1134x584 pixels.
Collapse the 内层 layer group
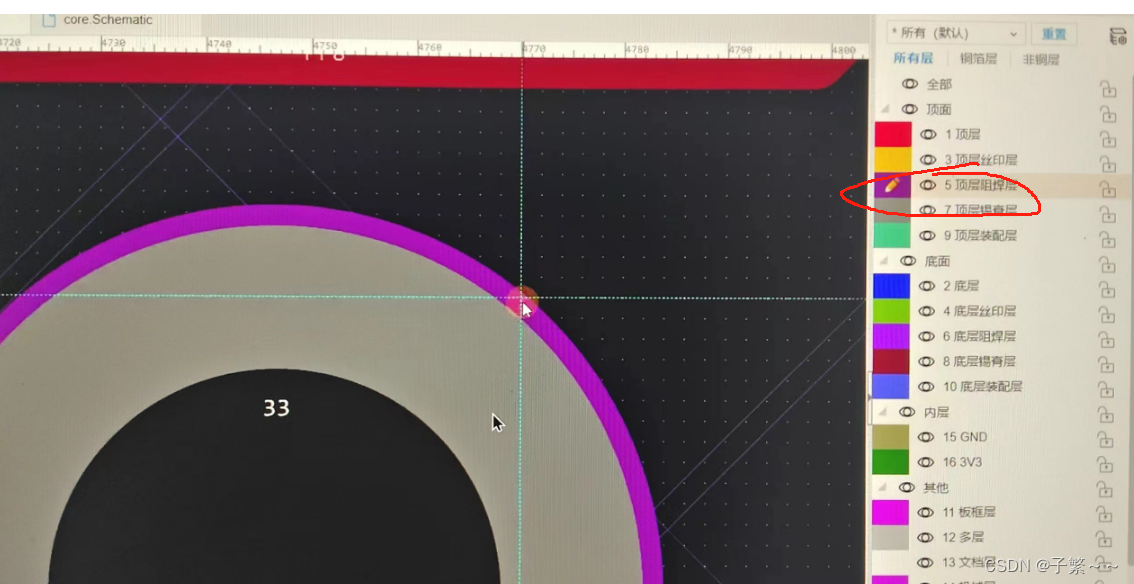click(884, 412)
